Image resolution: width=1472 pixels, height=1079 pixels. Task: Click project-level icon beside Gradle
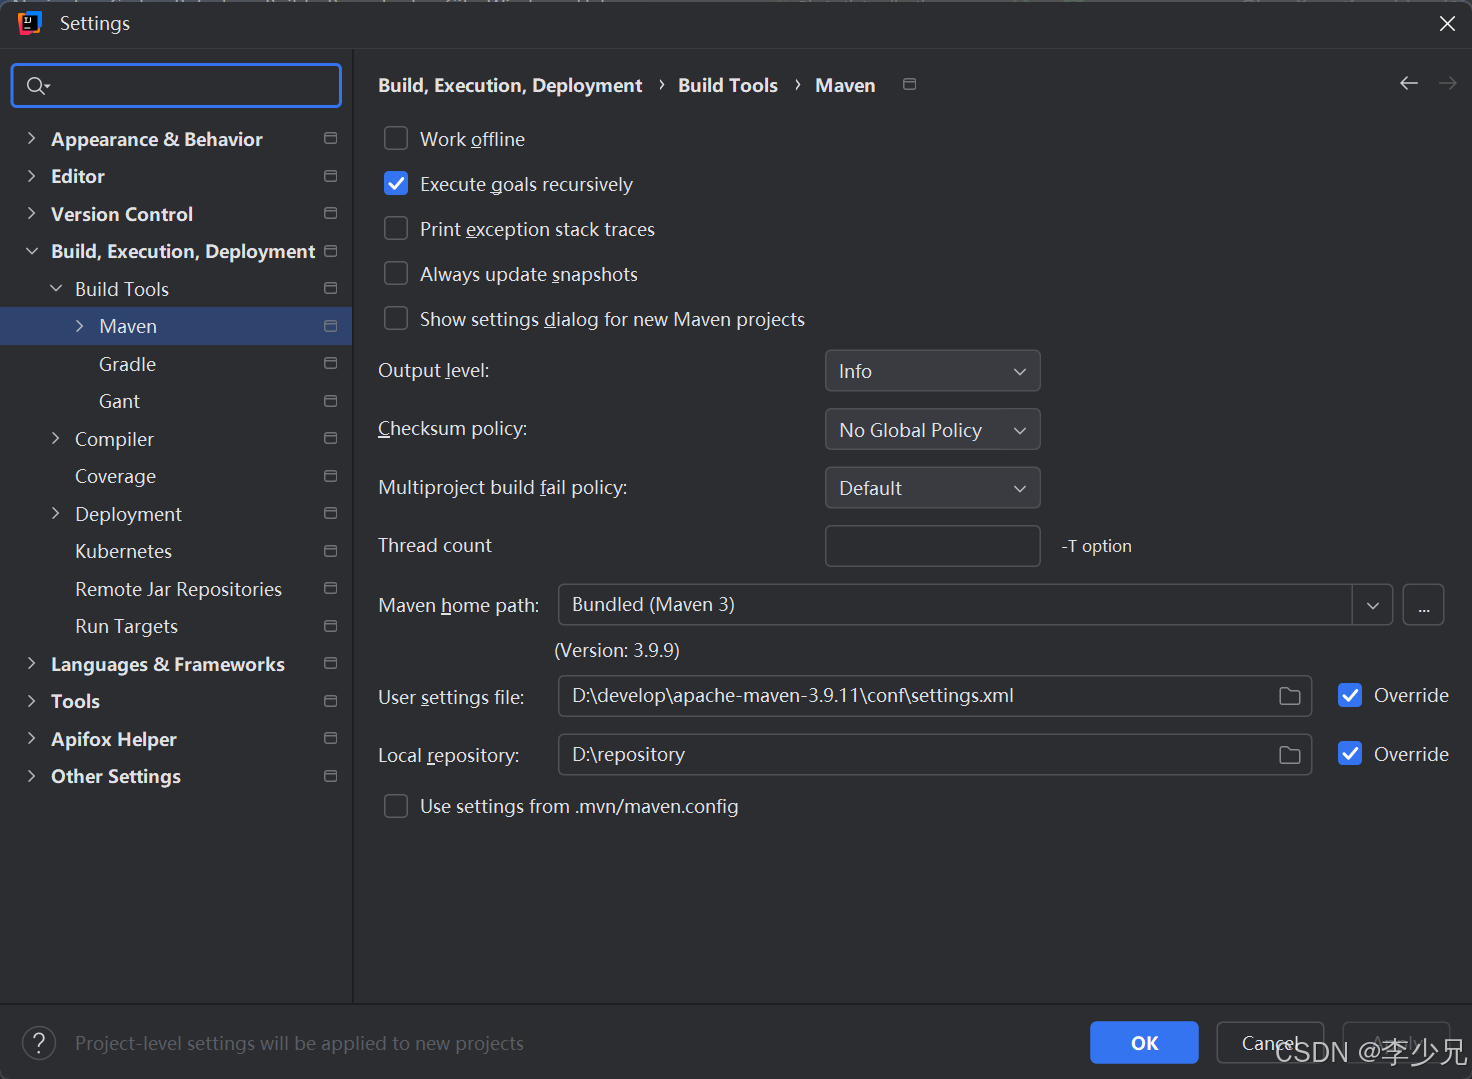[331, 363]
